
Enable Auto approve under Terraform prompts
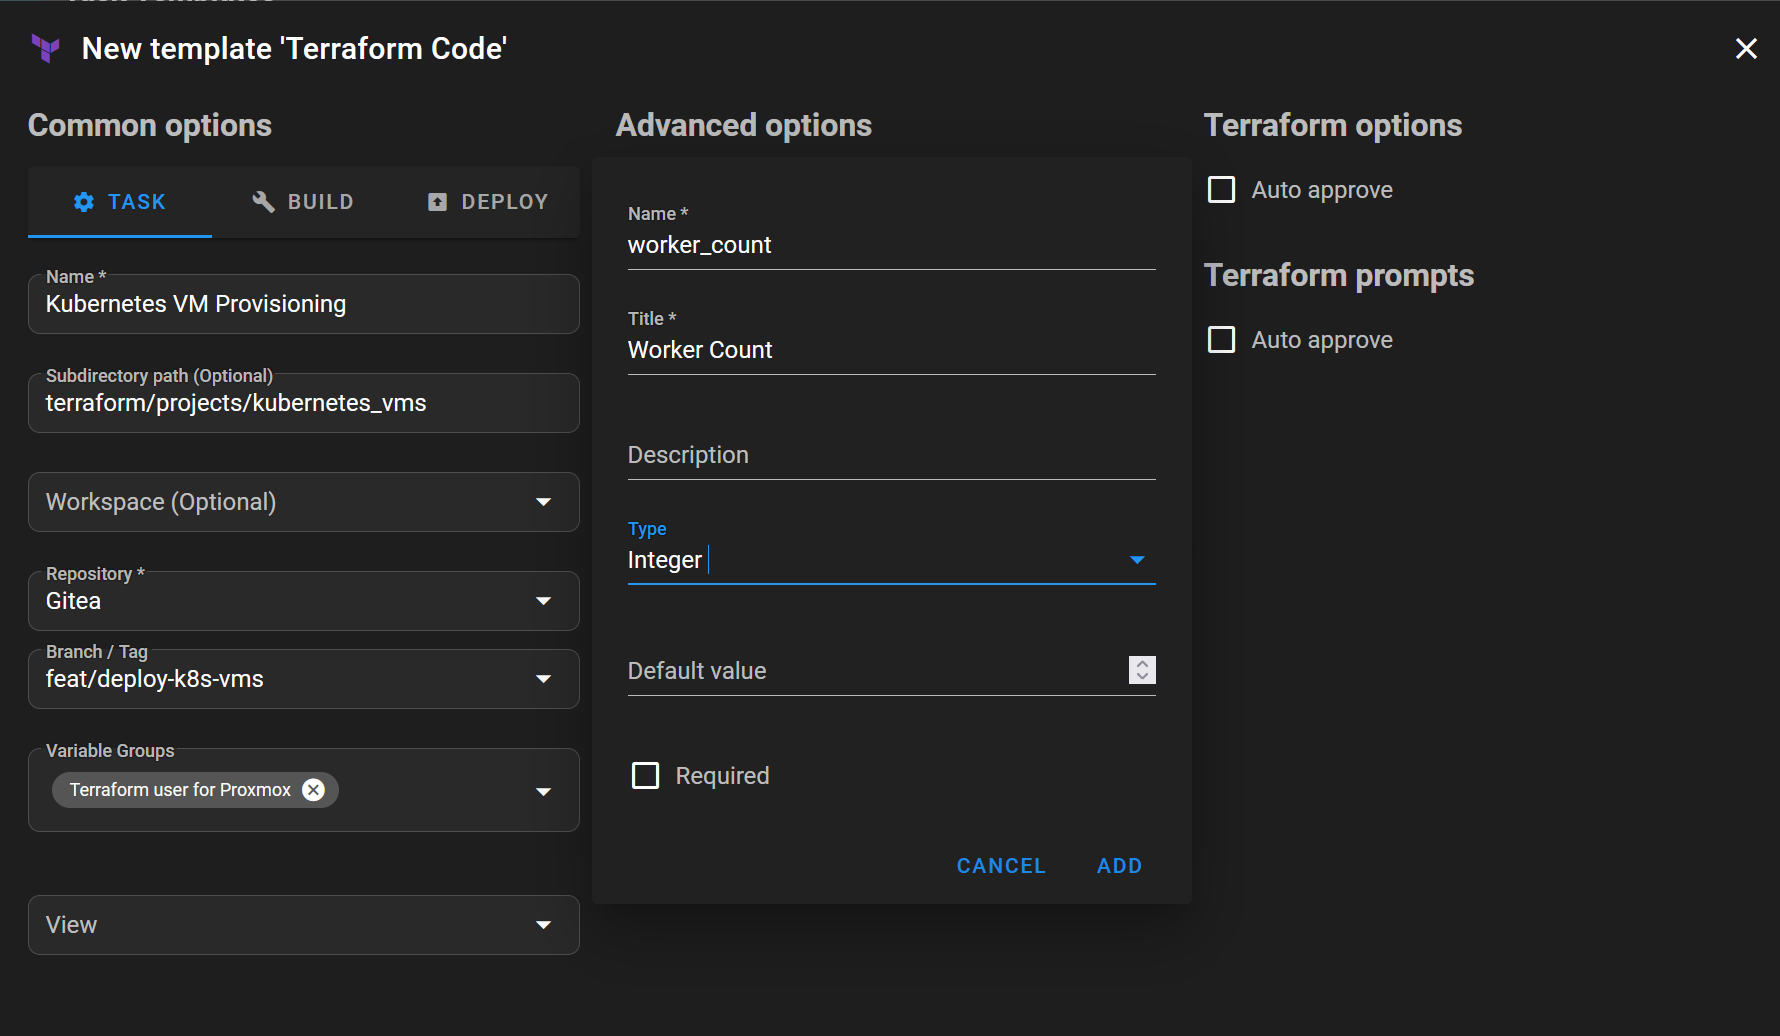point(1222,340)
